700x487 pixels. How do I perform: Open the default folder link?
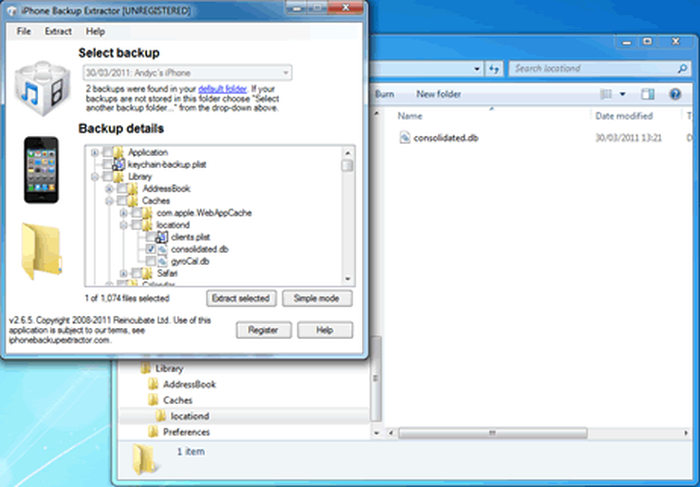tap(222, 88)
